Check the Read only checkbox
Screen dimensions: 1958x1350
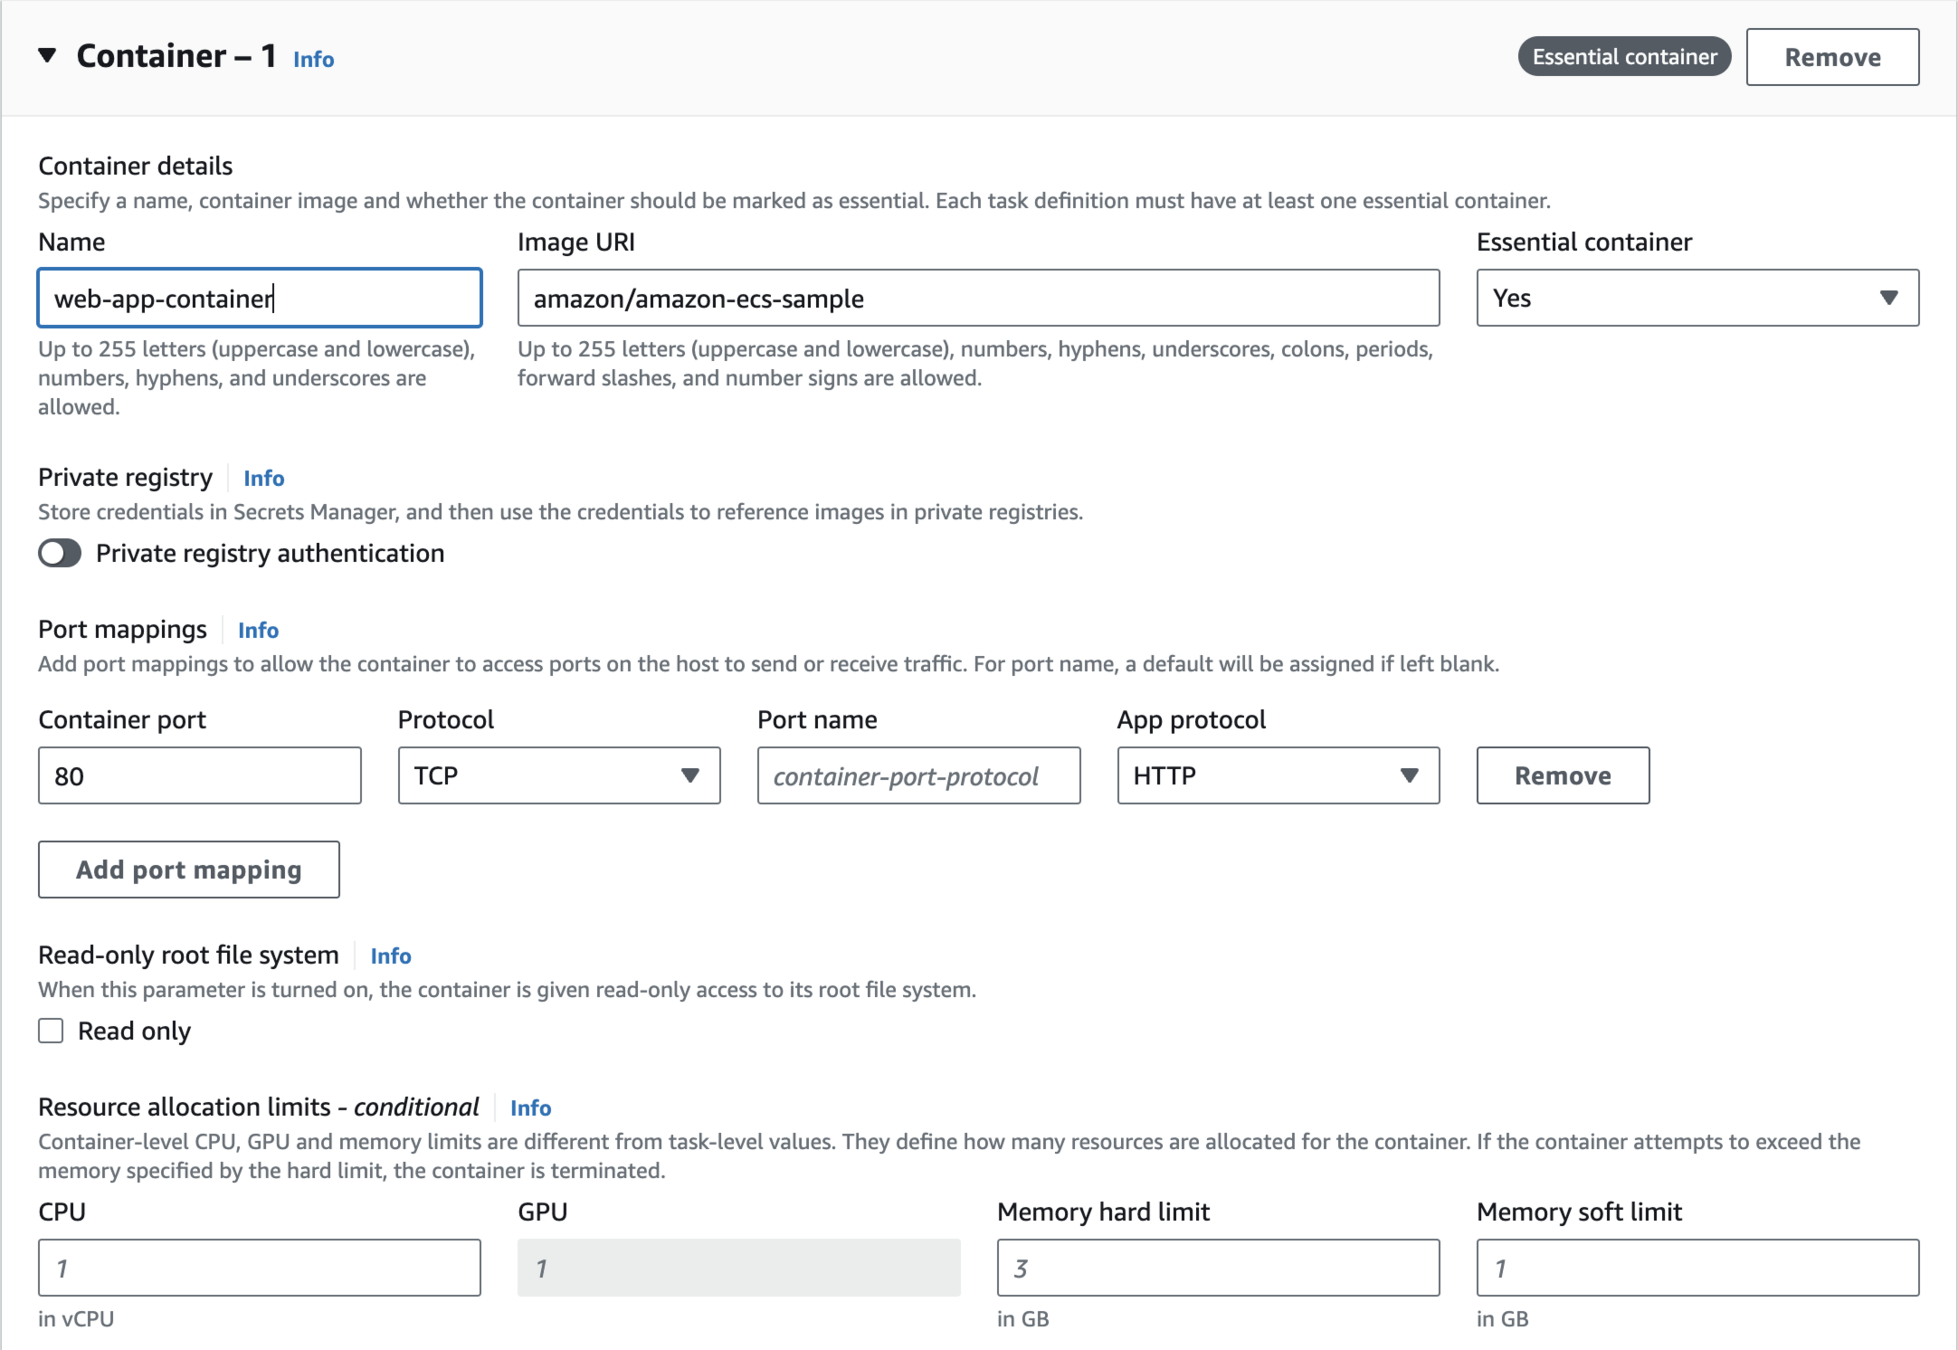coord(51,1031)
